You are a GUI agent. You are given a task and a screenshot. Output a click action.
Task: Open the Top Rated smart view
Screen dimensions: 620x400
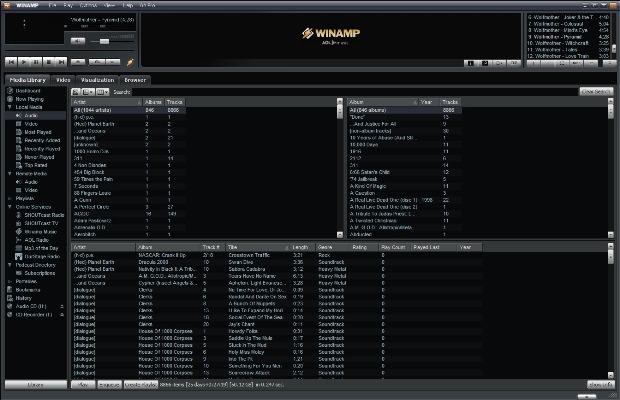[36, 165]
